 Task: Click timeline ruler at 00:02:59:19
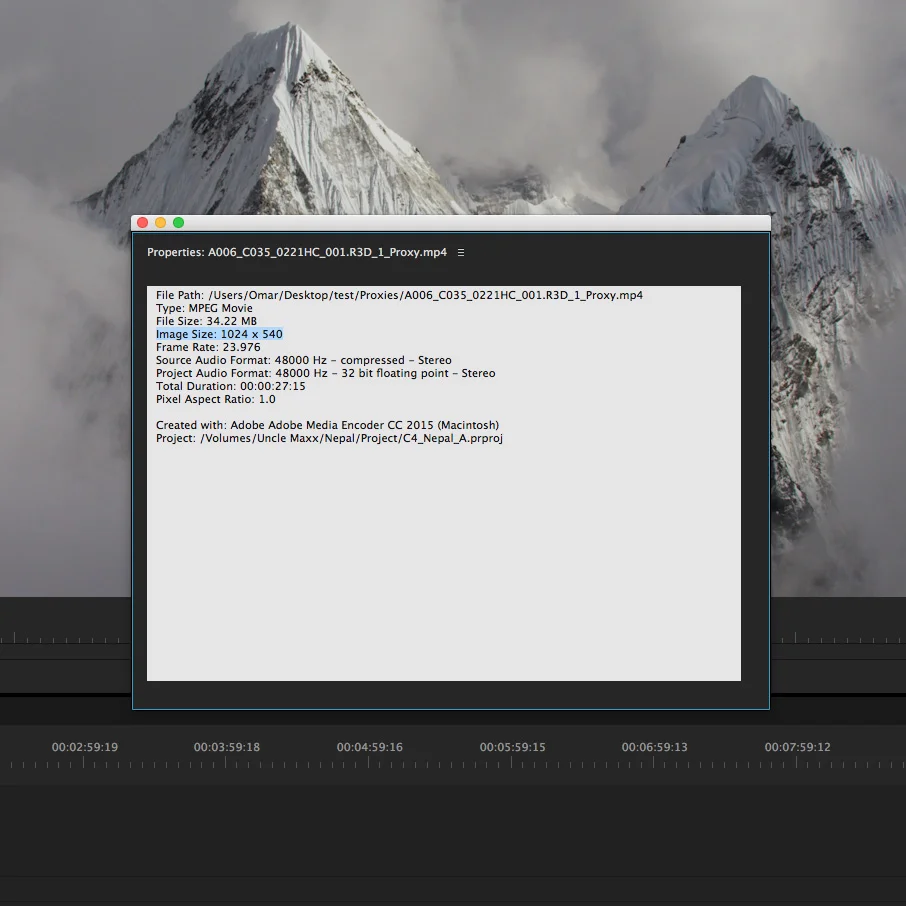coord(84,747)
